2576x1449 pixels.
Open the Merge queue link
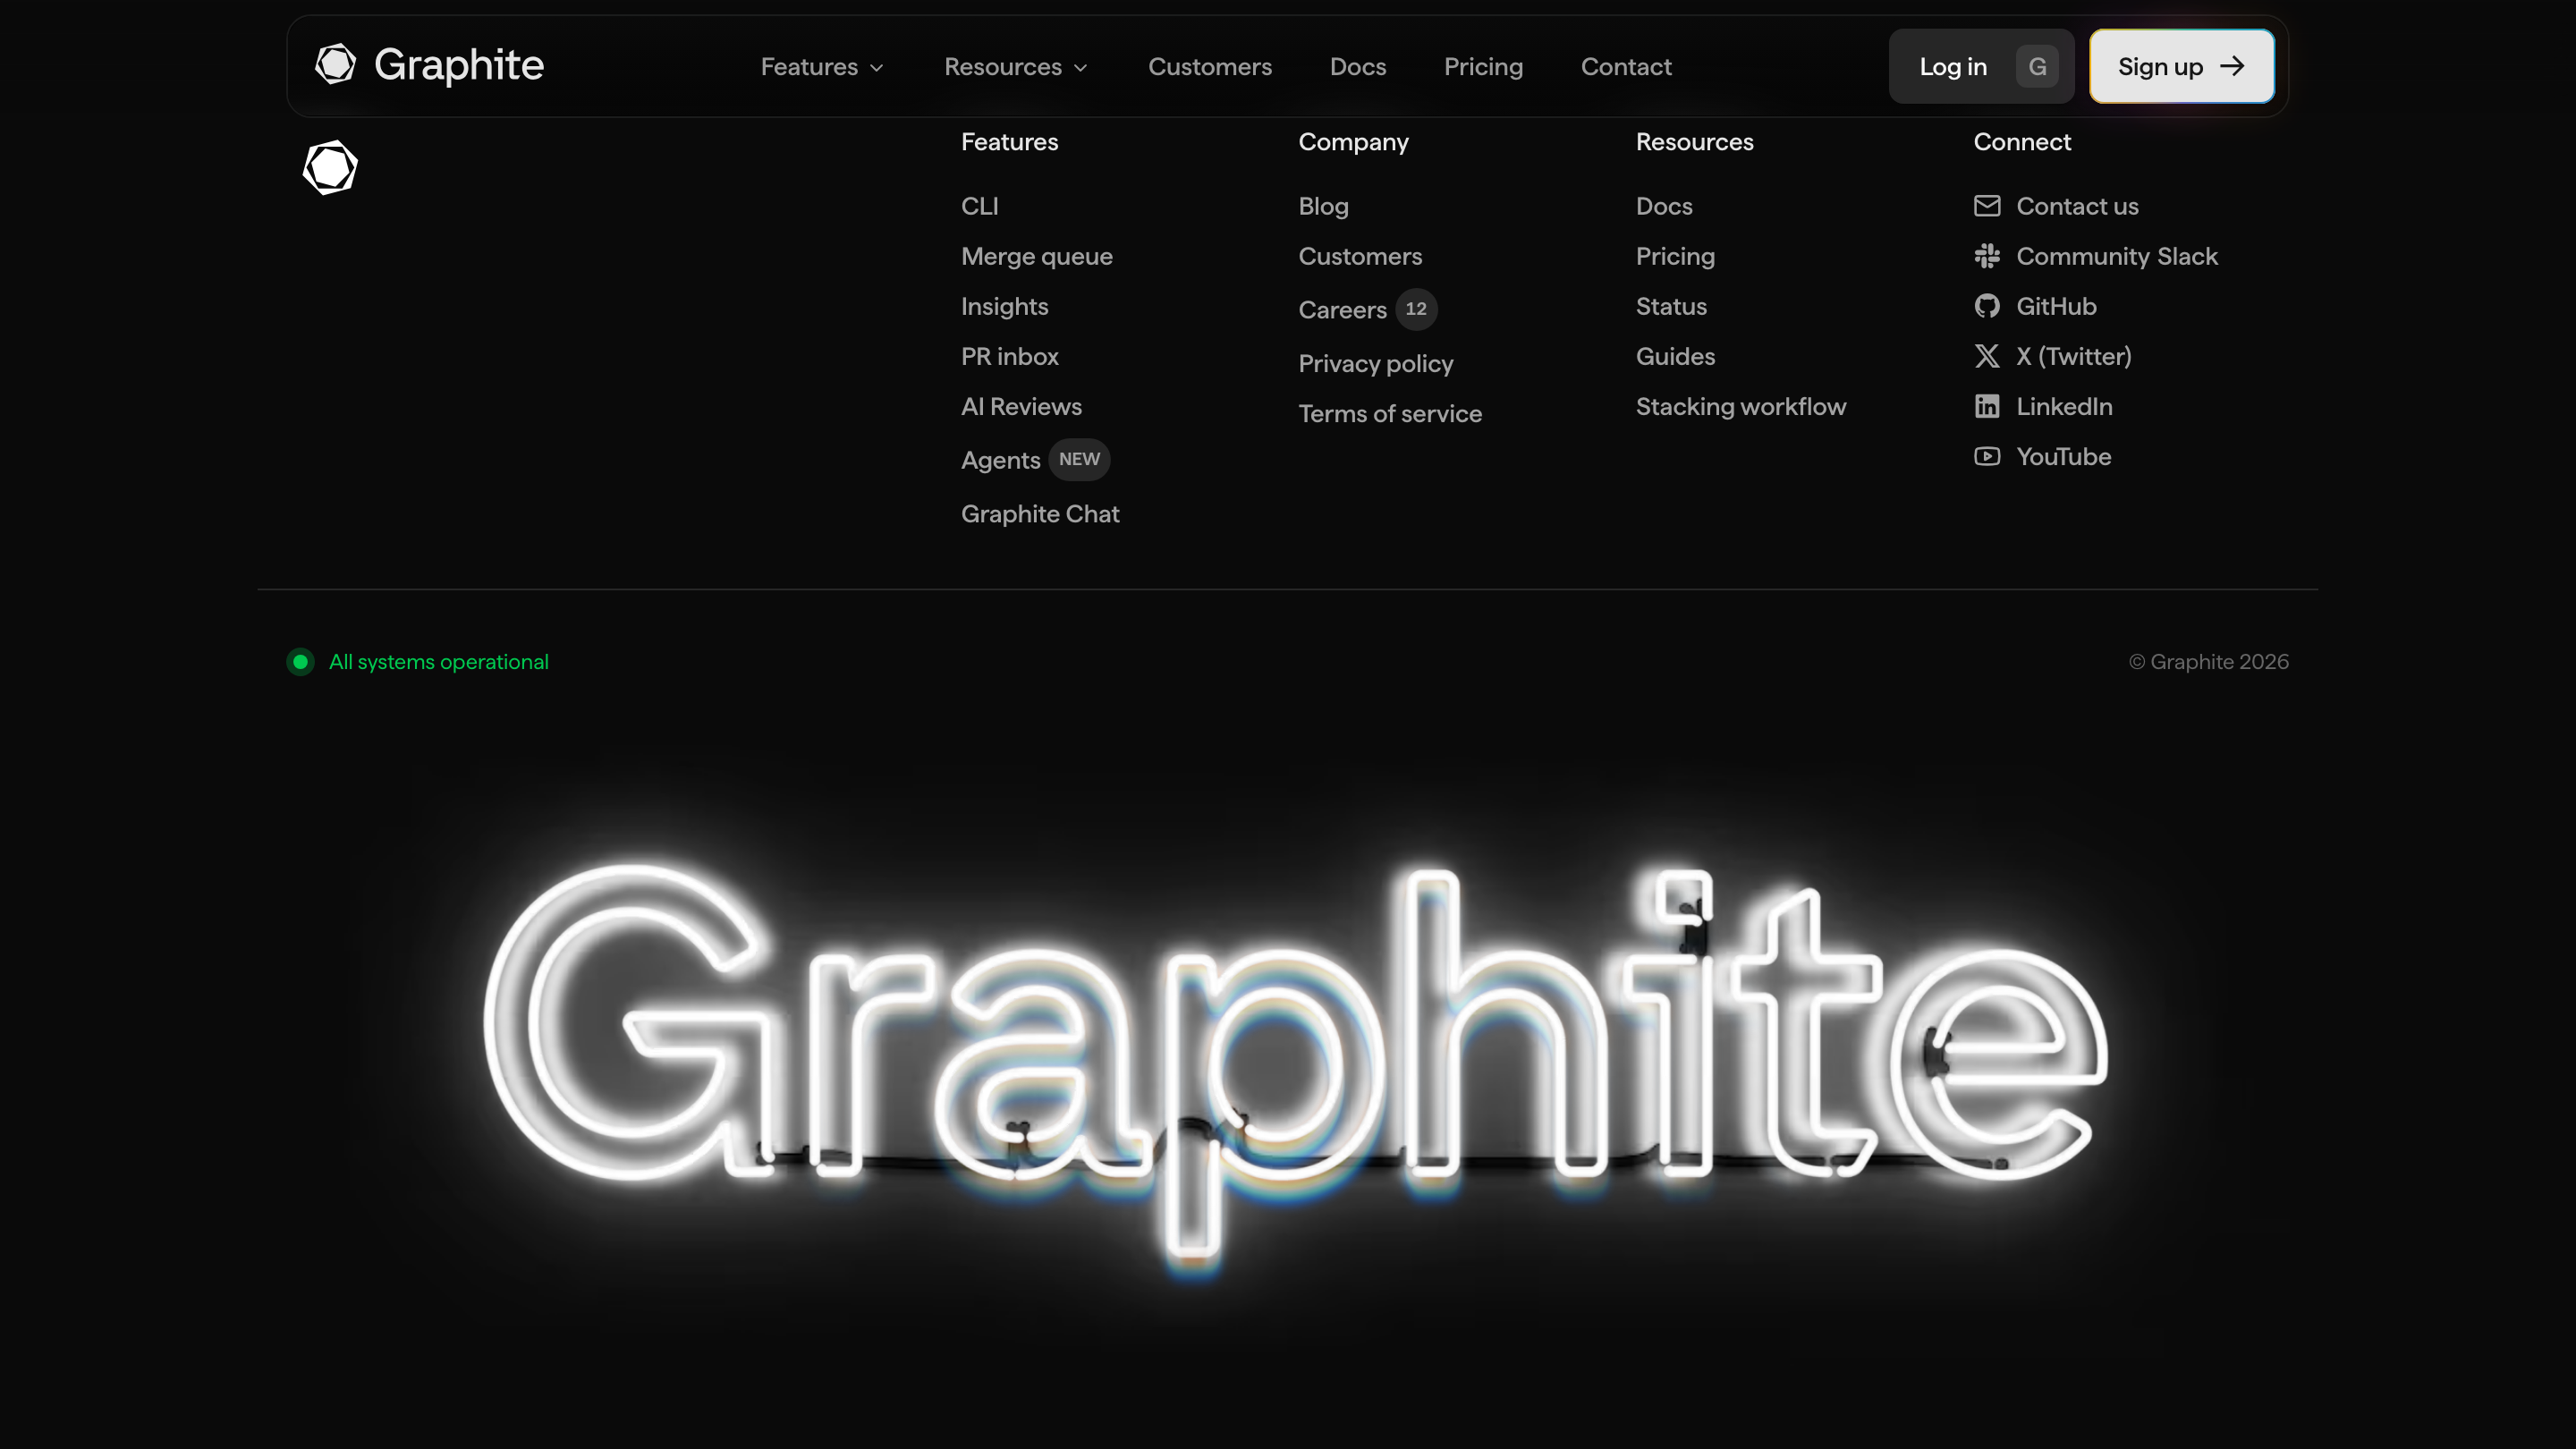[x=1037, y=256]
